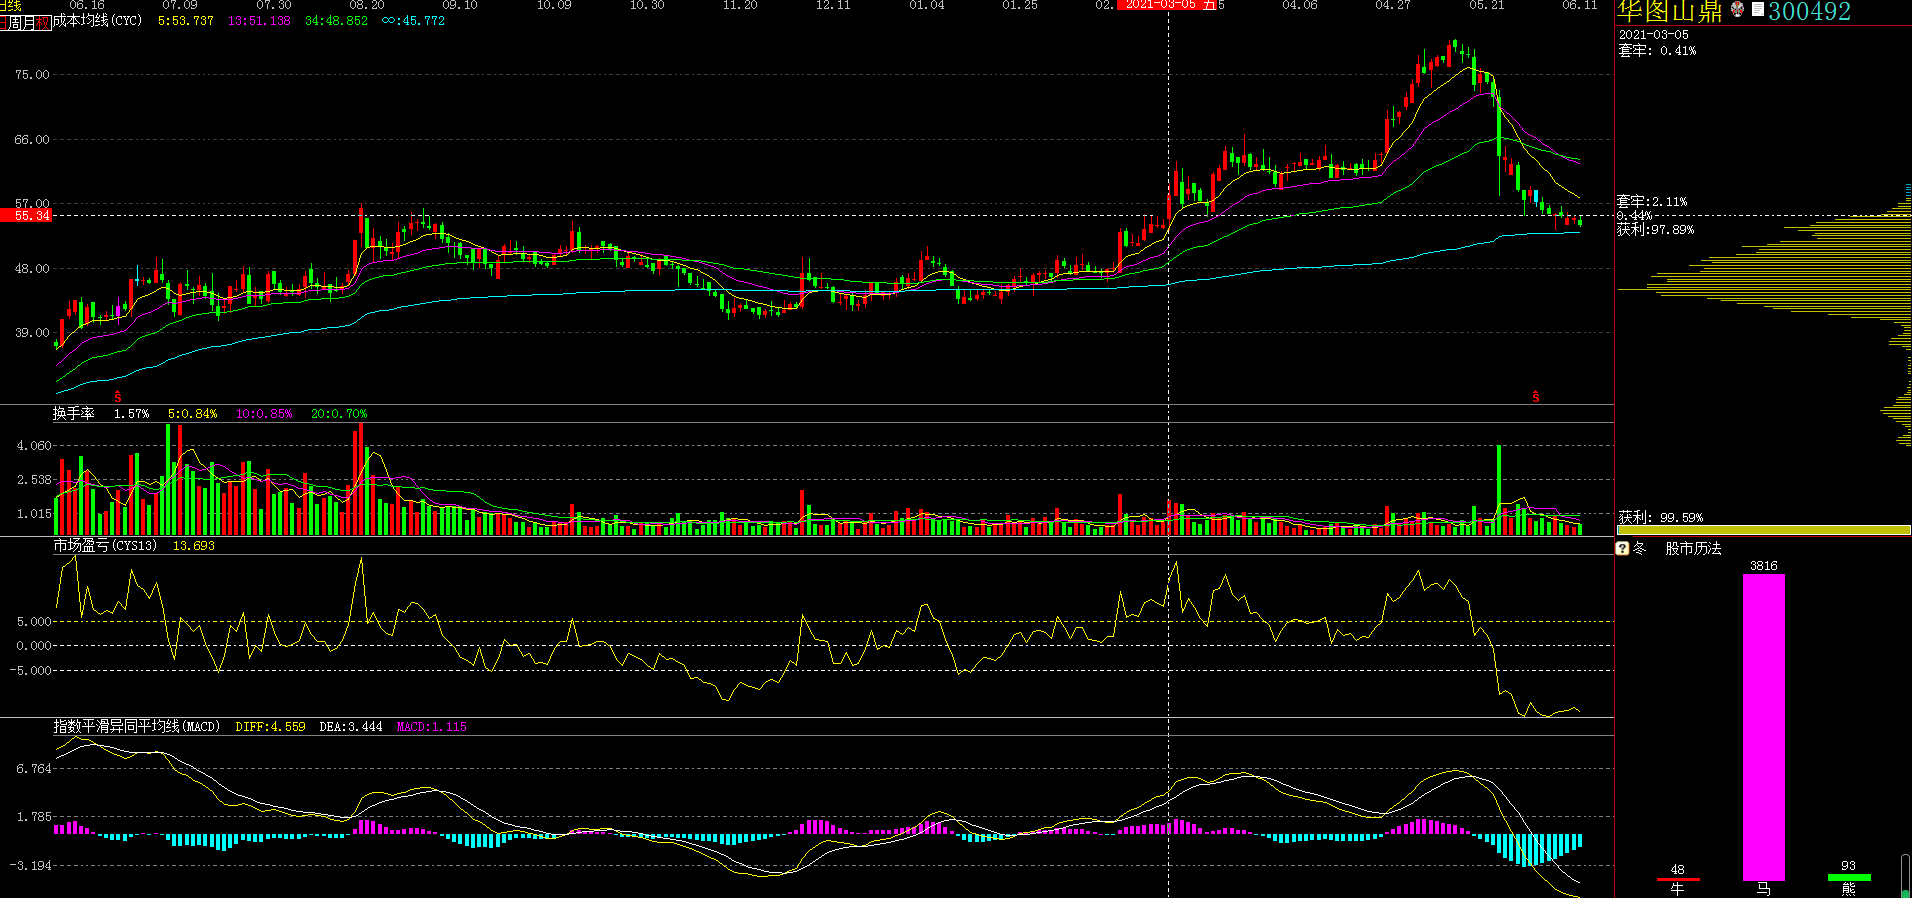Click the 市场盈亏(CYS13) indicator label
The height and width of the screenshot is (898, 1912).
coord(105,545)
